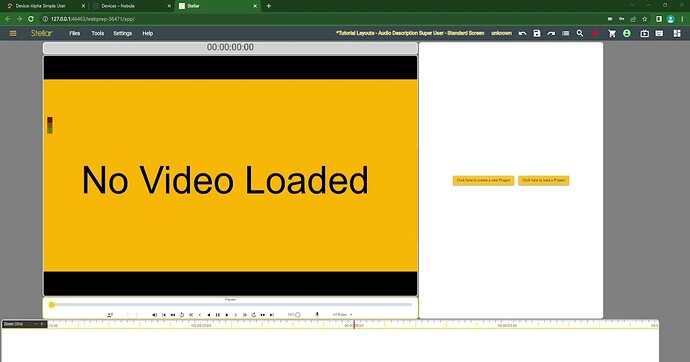Screen dimensions: 690x362
Task: Click the Stellar logo
Action: (x=41, y=33)
